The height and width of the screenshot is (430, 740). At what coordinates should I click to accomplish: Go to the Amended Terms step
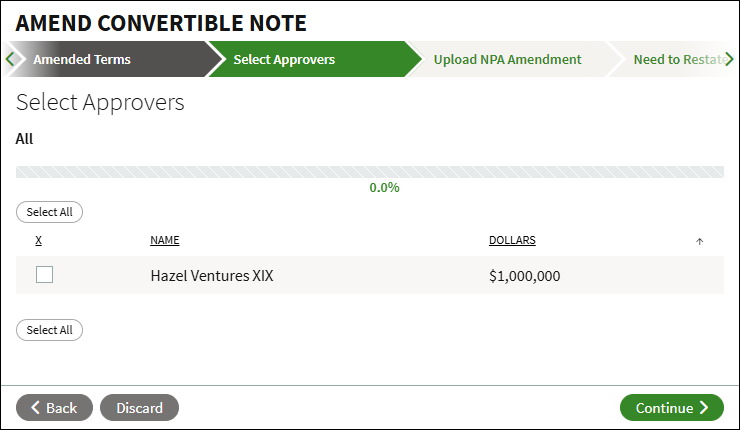[82, 59]
